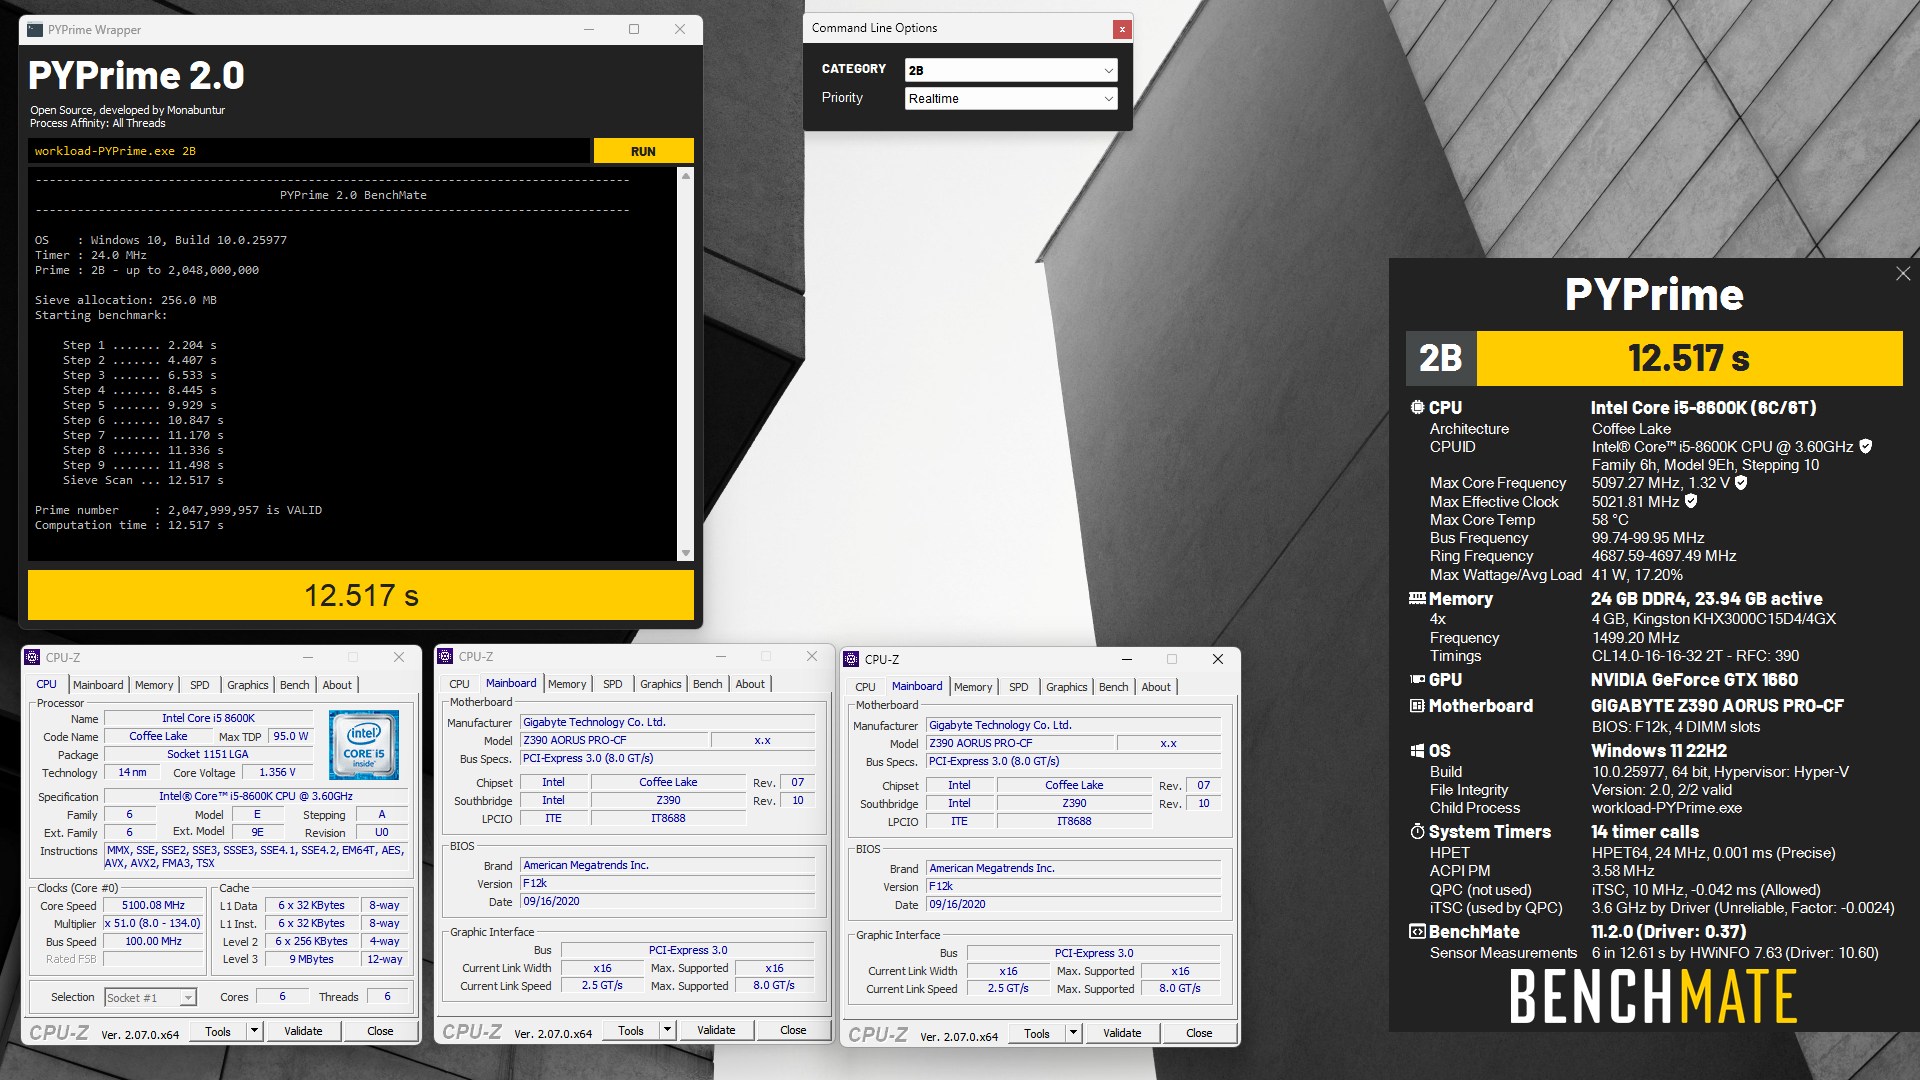Minimize the right CPU-Z window
The image size is (1920, 1080).
(x=1127, y=659)
